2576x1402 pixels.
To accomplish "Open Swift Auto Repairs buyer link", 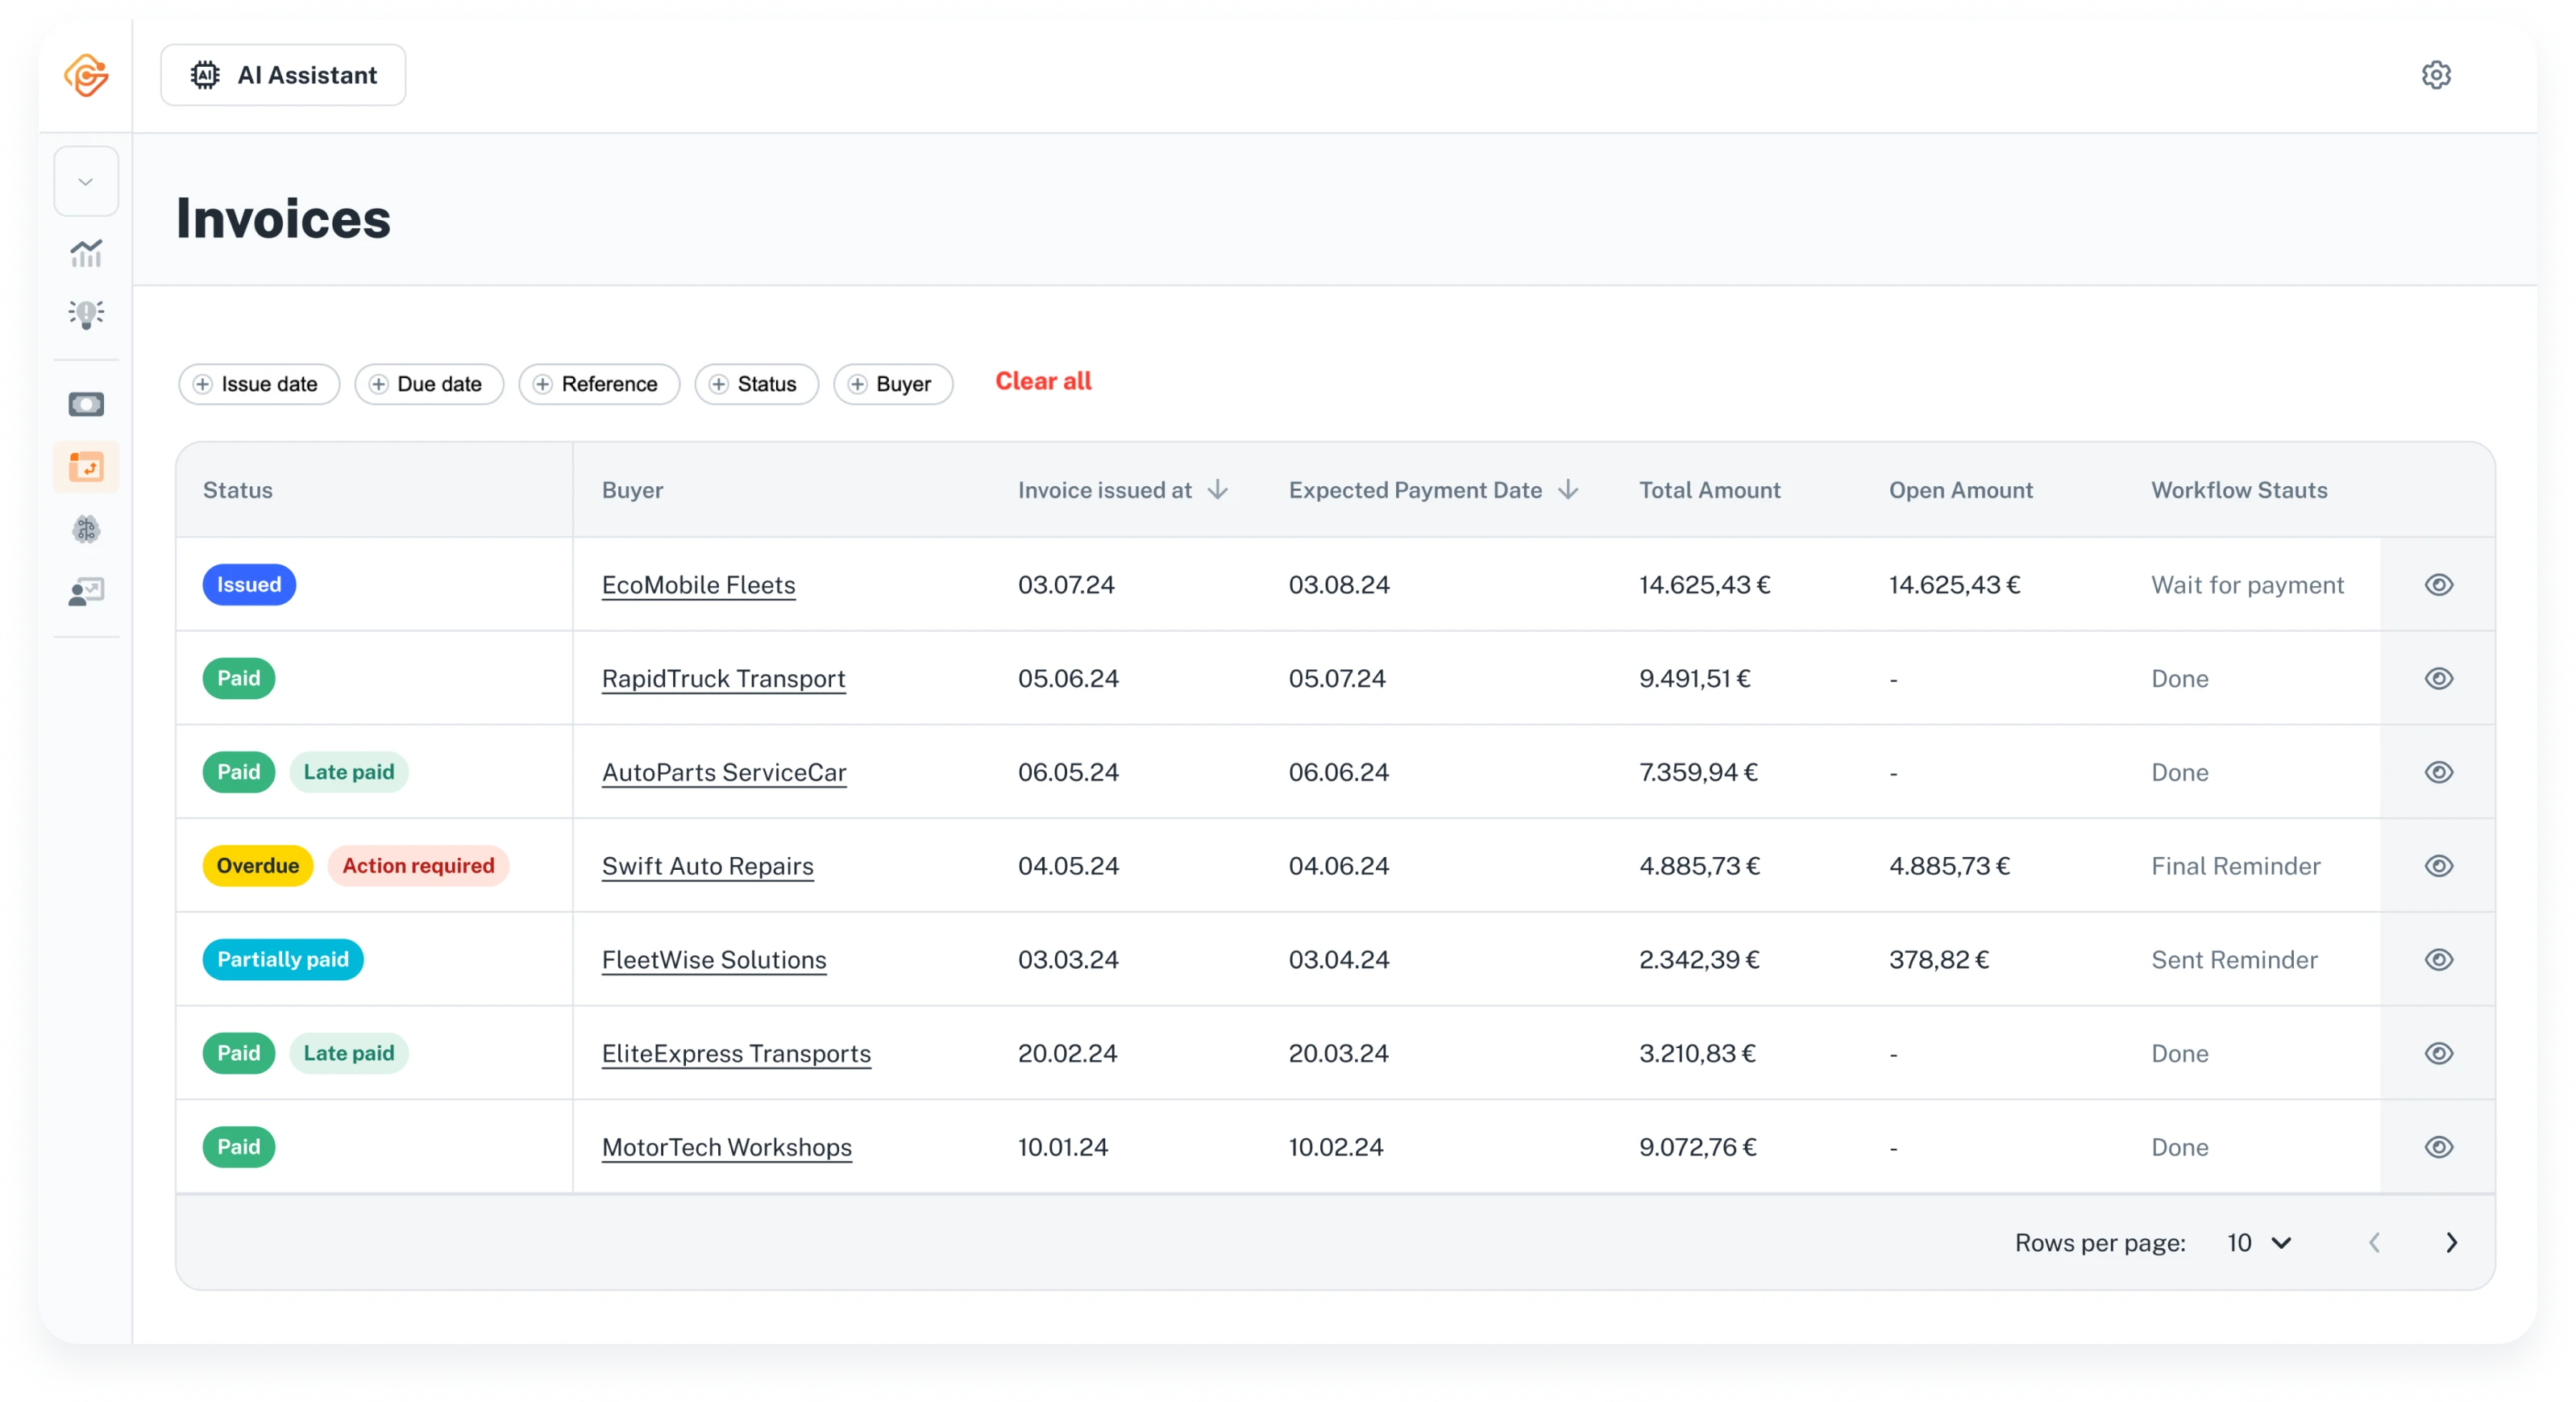I will (707, 866).
